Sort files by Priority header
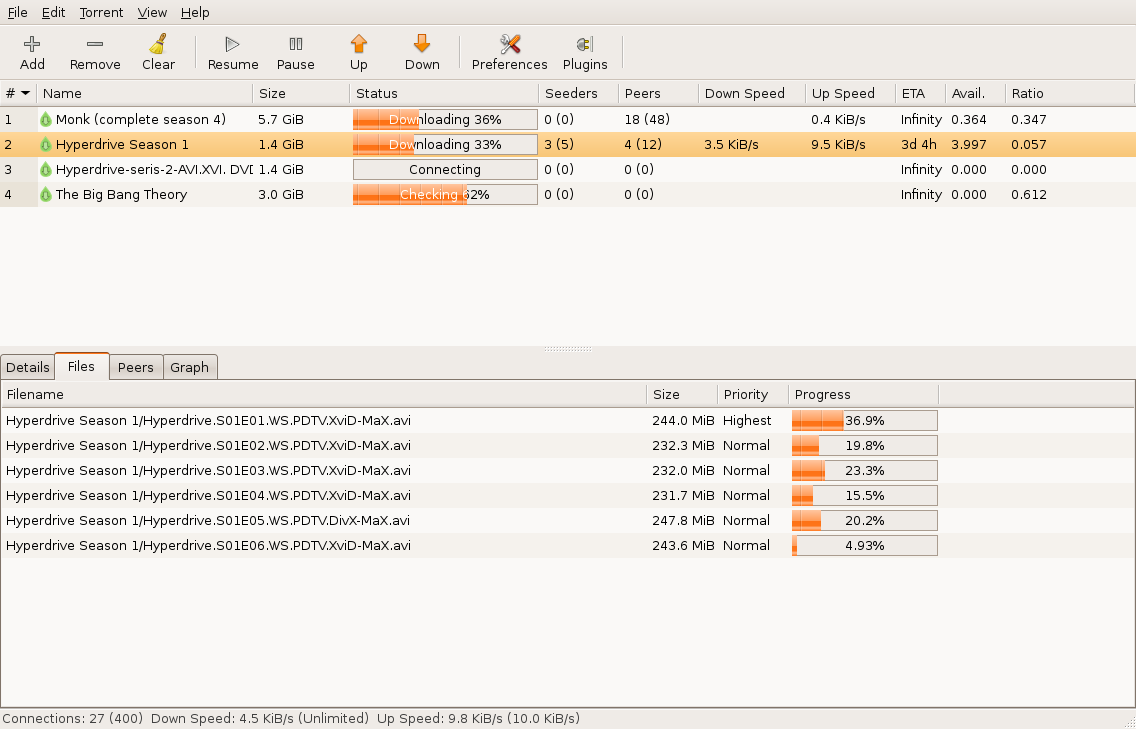 coord(752,394)
